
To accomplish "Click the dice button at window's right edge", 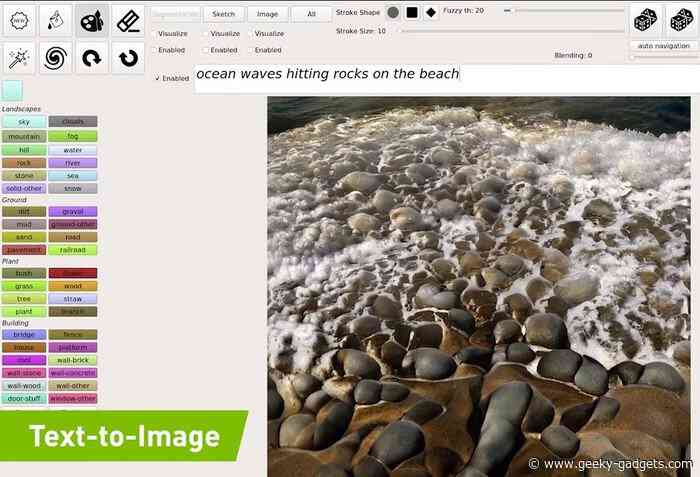I will click(x=682, y=20).
